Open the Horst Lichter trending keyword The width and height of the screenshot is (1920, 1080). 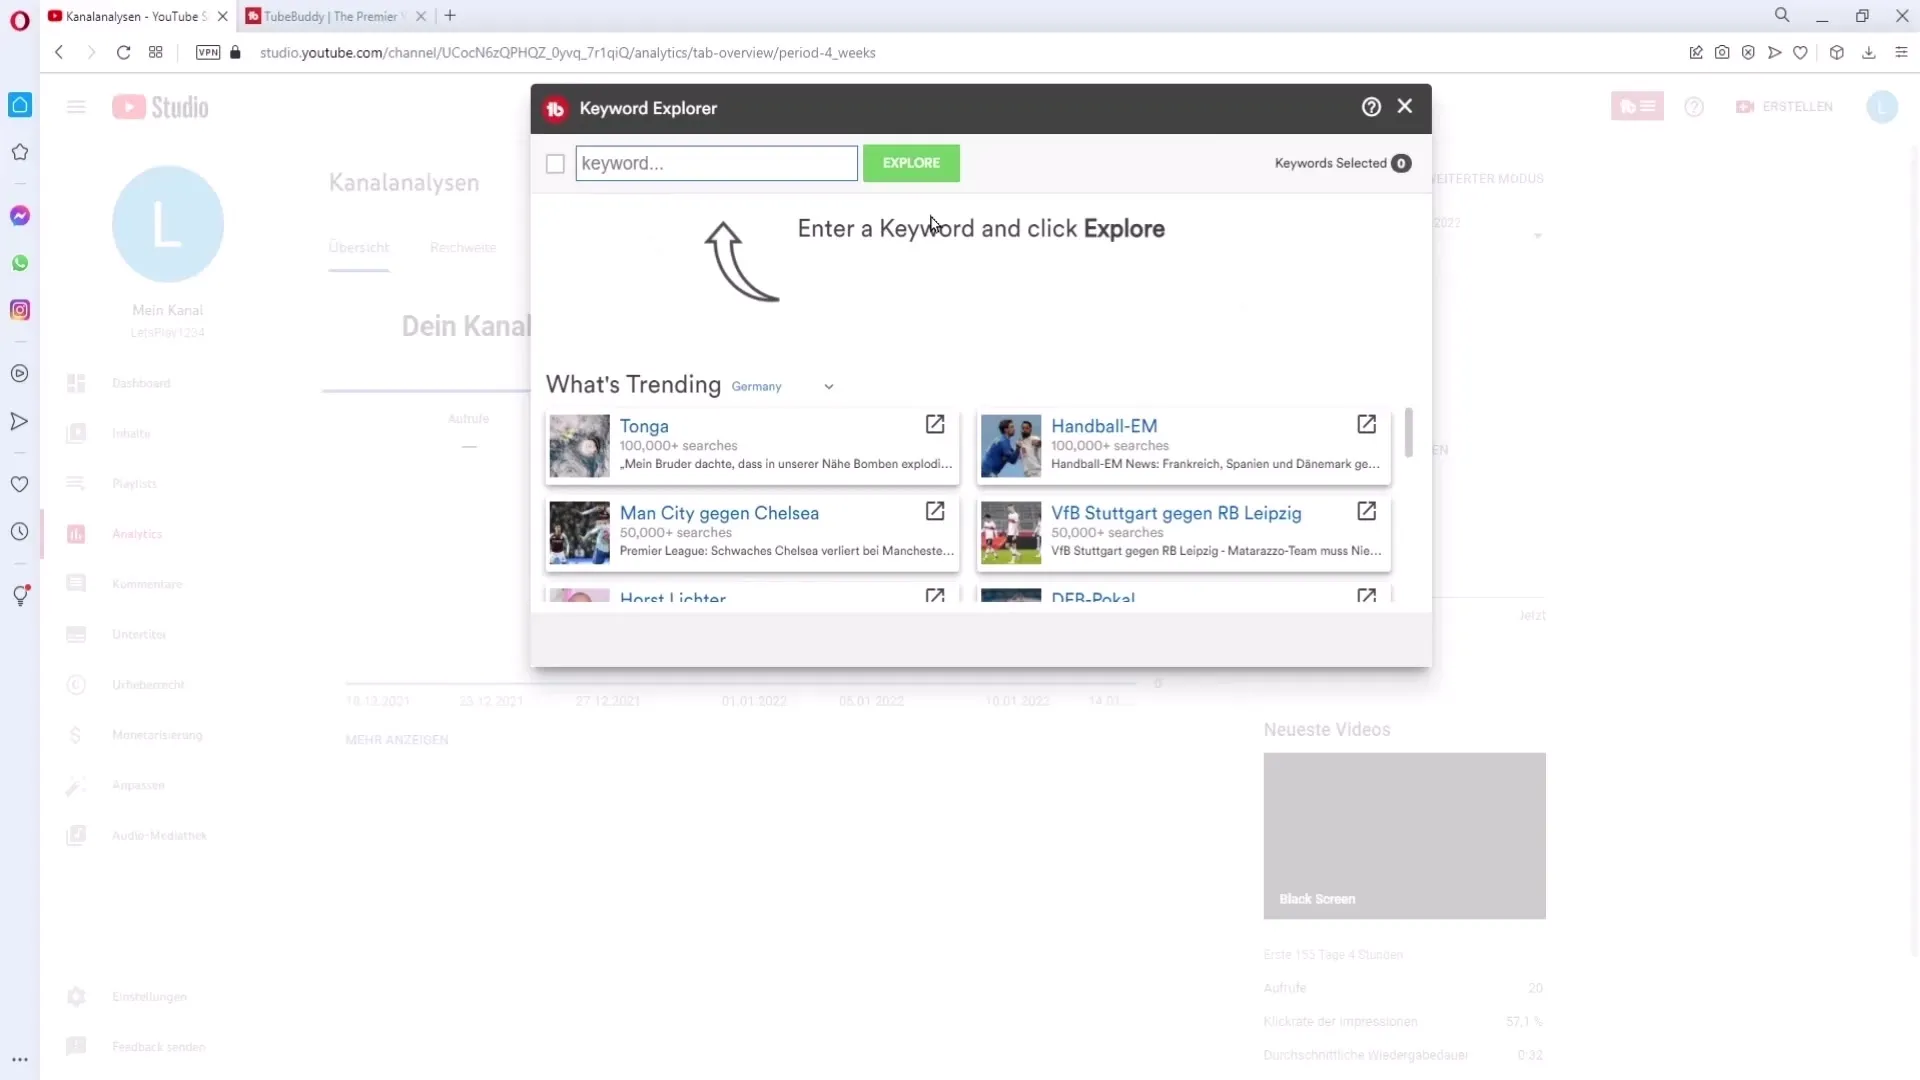click(x=673, y=597)
